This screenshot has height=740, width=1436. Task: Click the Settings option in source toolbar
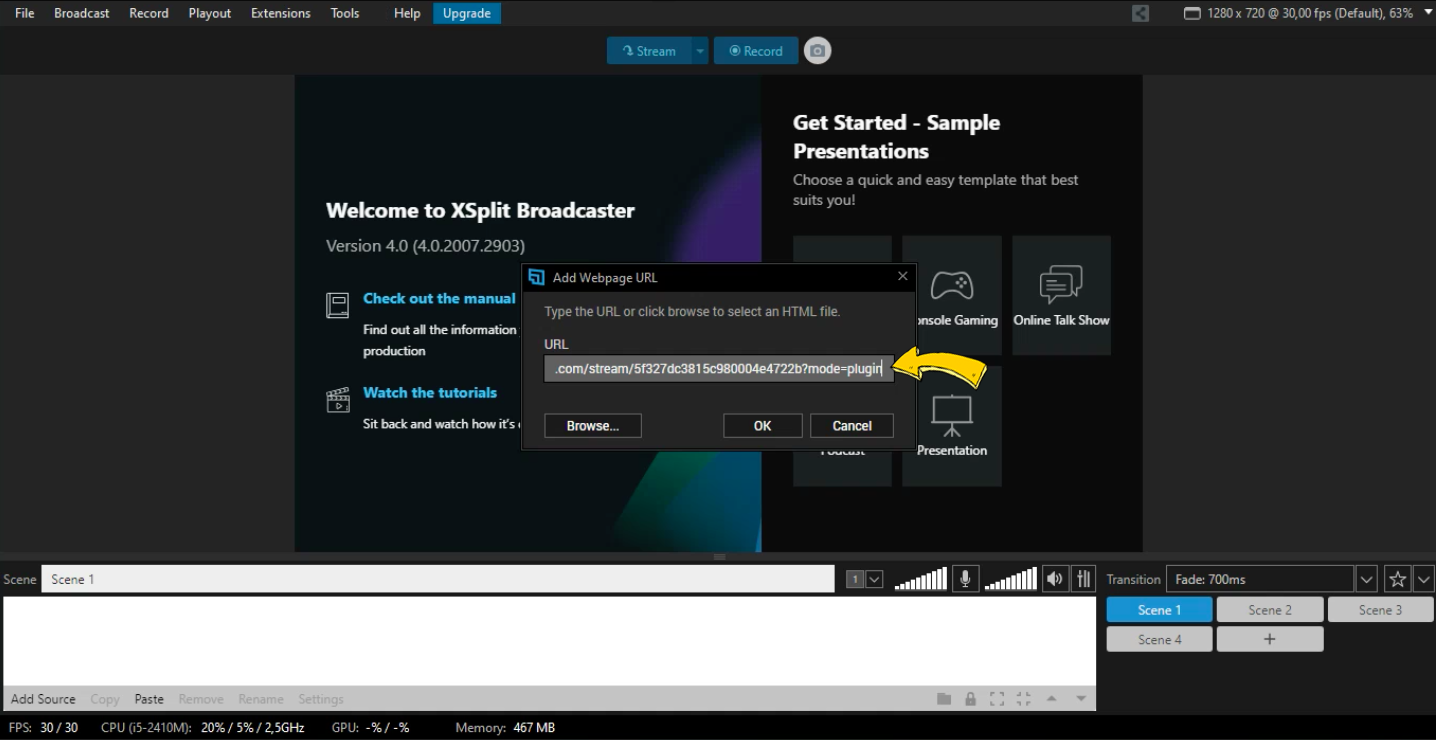click(x=321, y=699)
